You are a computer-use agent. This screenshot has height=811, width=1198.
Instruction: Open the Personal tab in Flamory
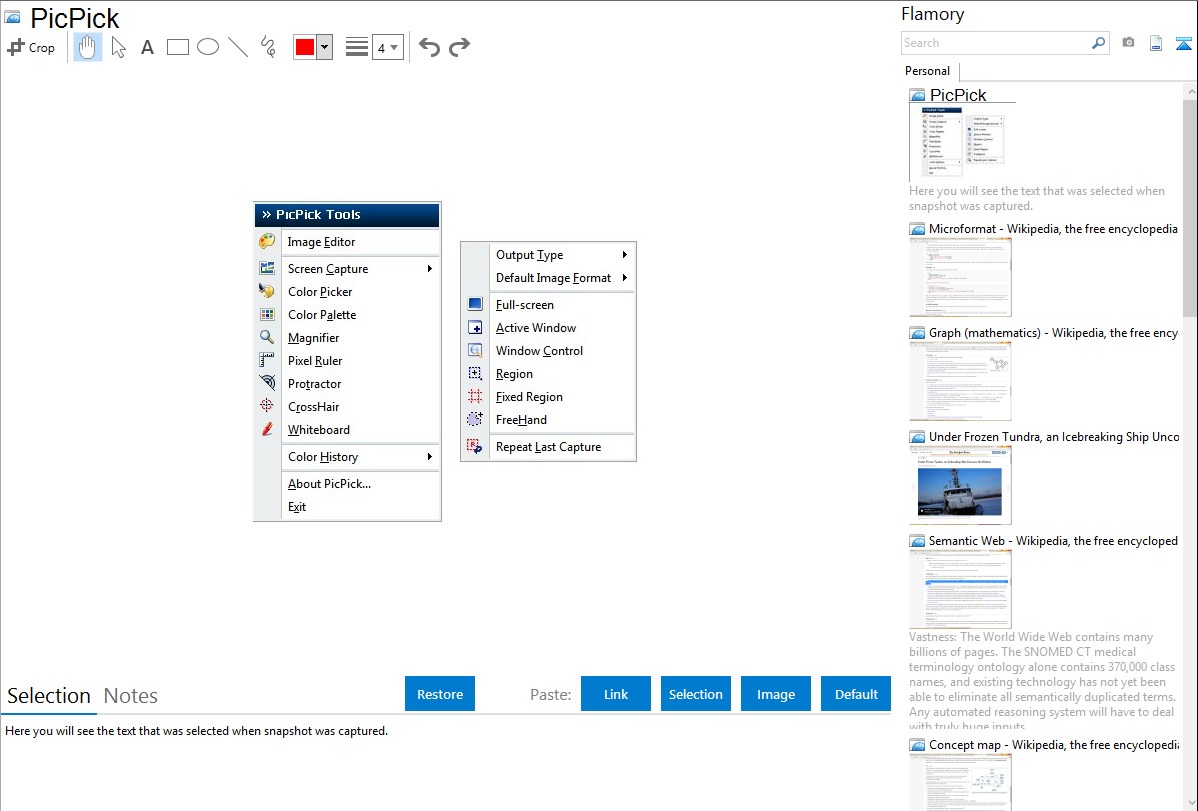pyautogui.click(x=928, y=71)
